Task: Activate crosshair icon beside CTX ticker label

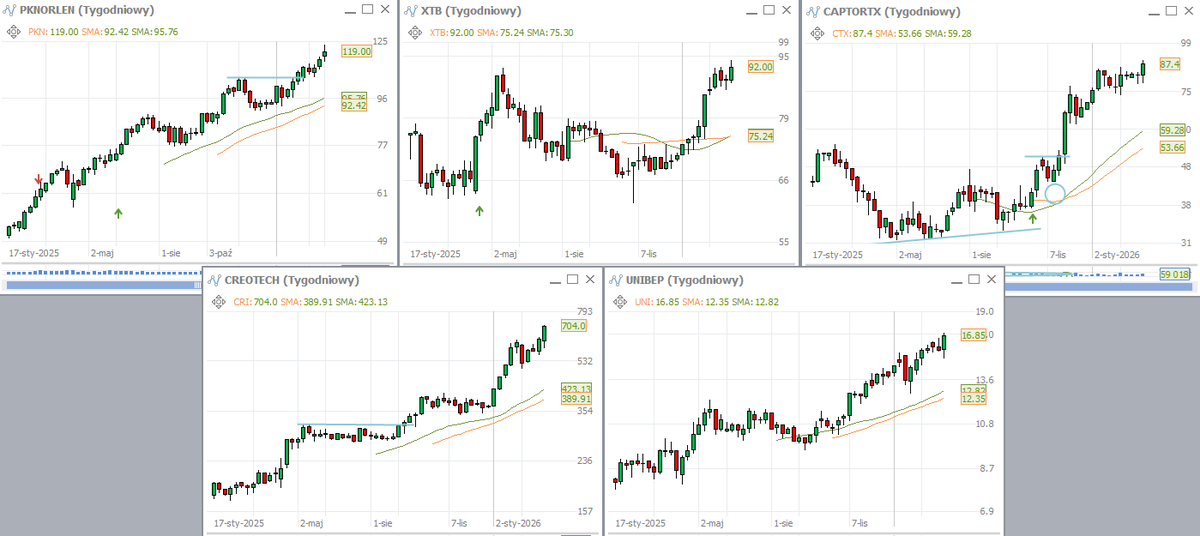Action: coord(817,32)
